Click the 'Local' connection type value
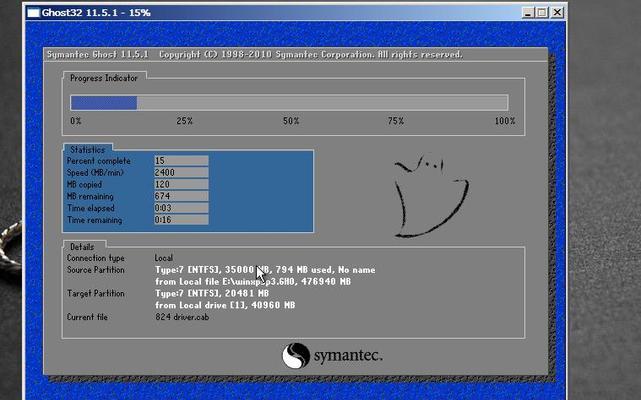The height and width of the screenshot is (400, 641). tap(164, 258)
